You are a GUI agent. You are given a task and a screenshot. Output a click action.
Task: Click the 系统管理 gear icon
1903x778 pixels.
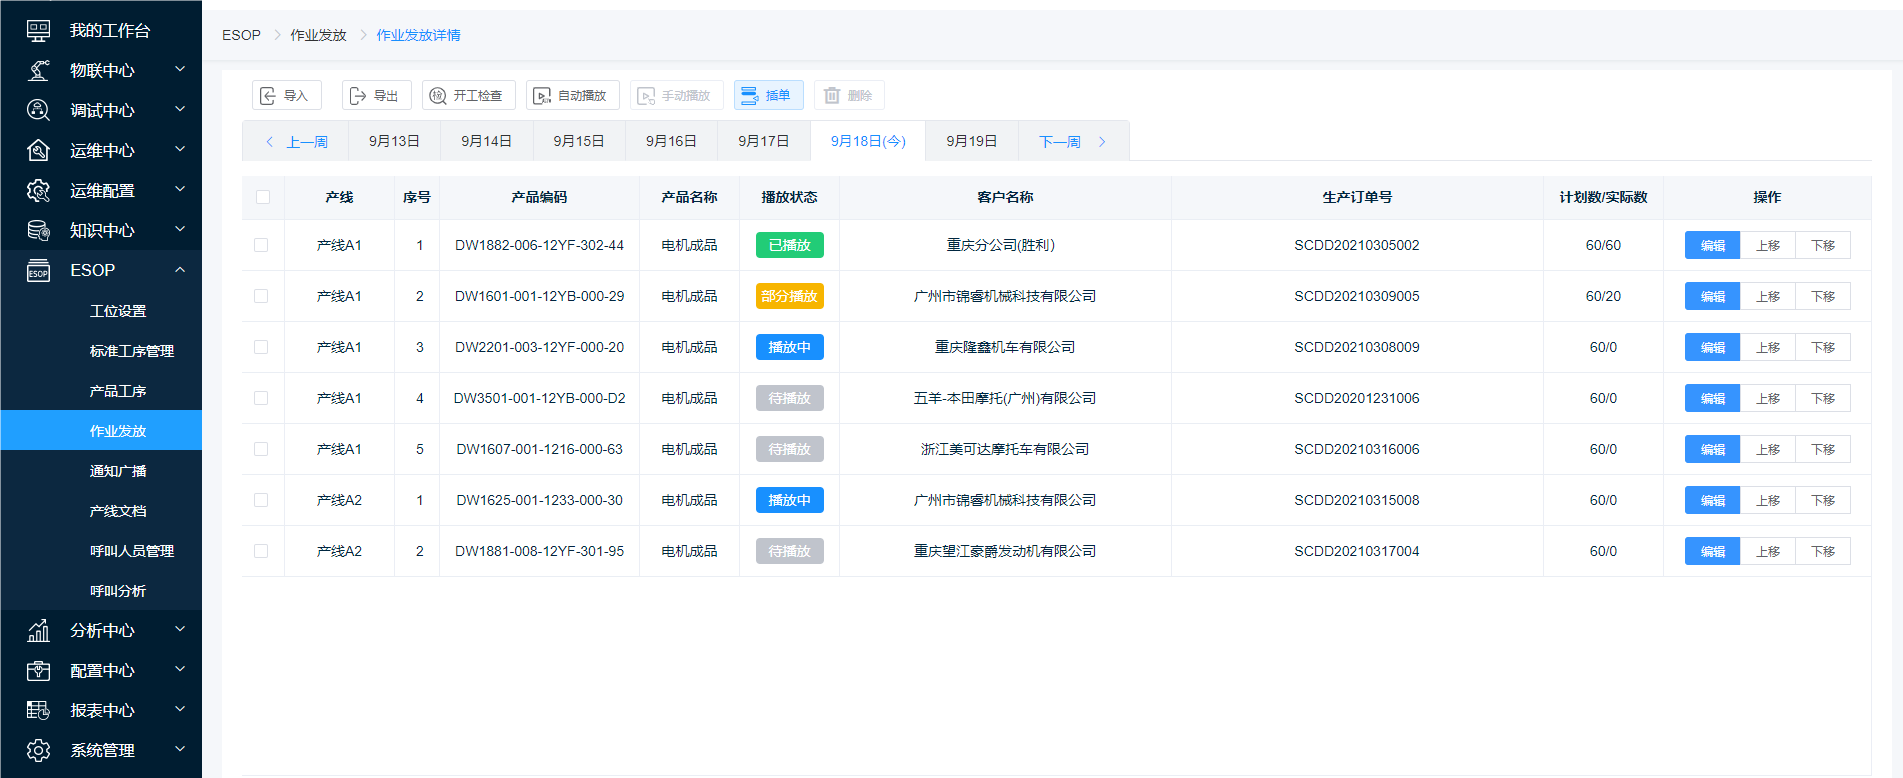point(38,750)
